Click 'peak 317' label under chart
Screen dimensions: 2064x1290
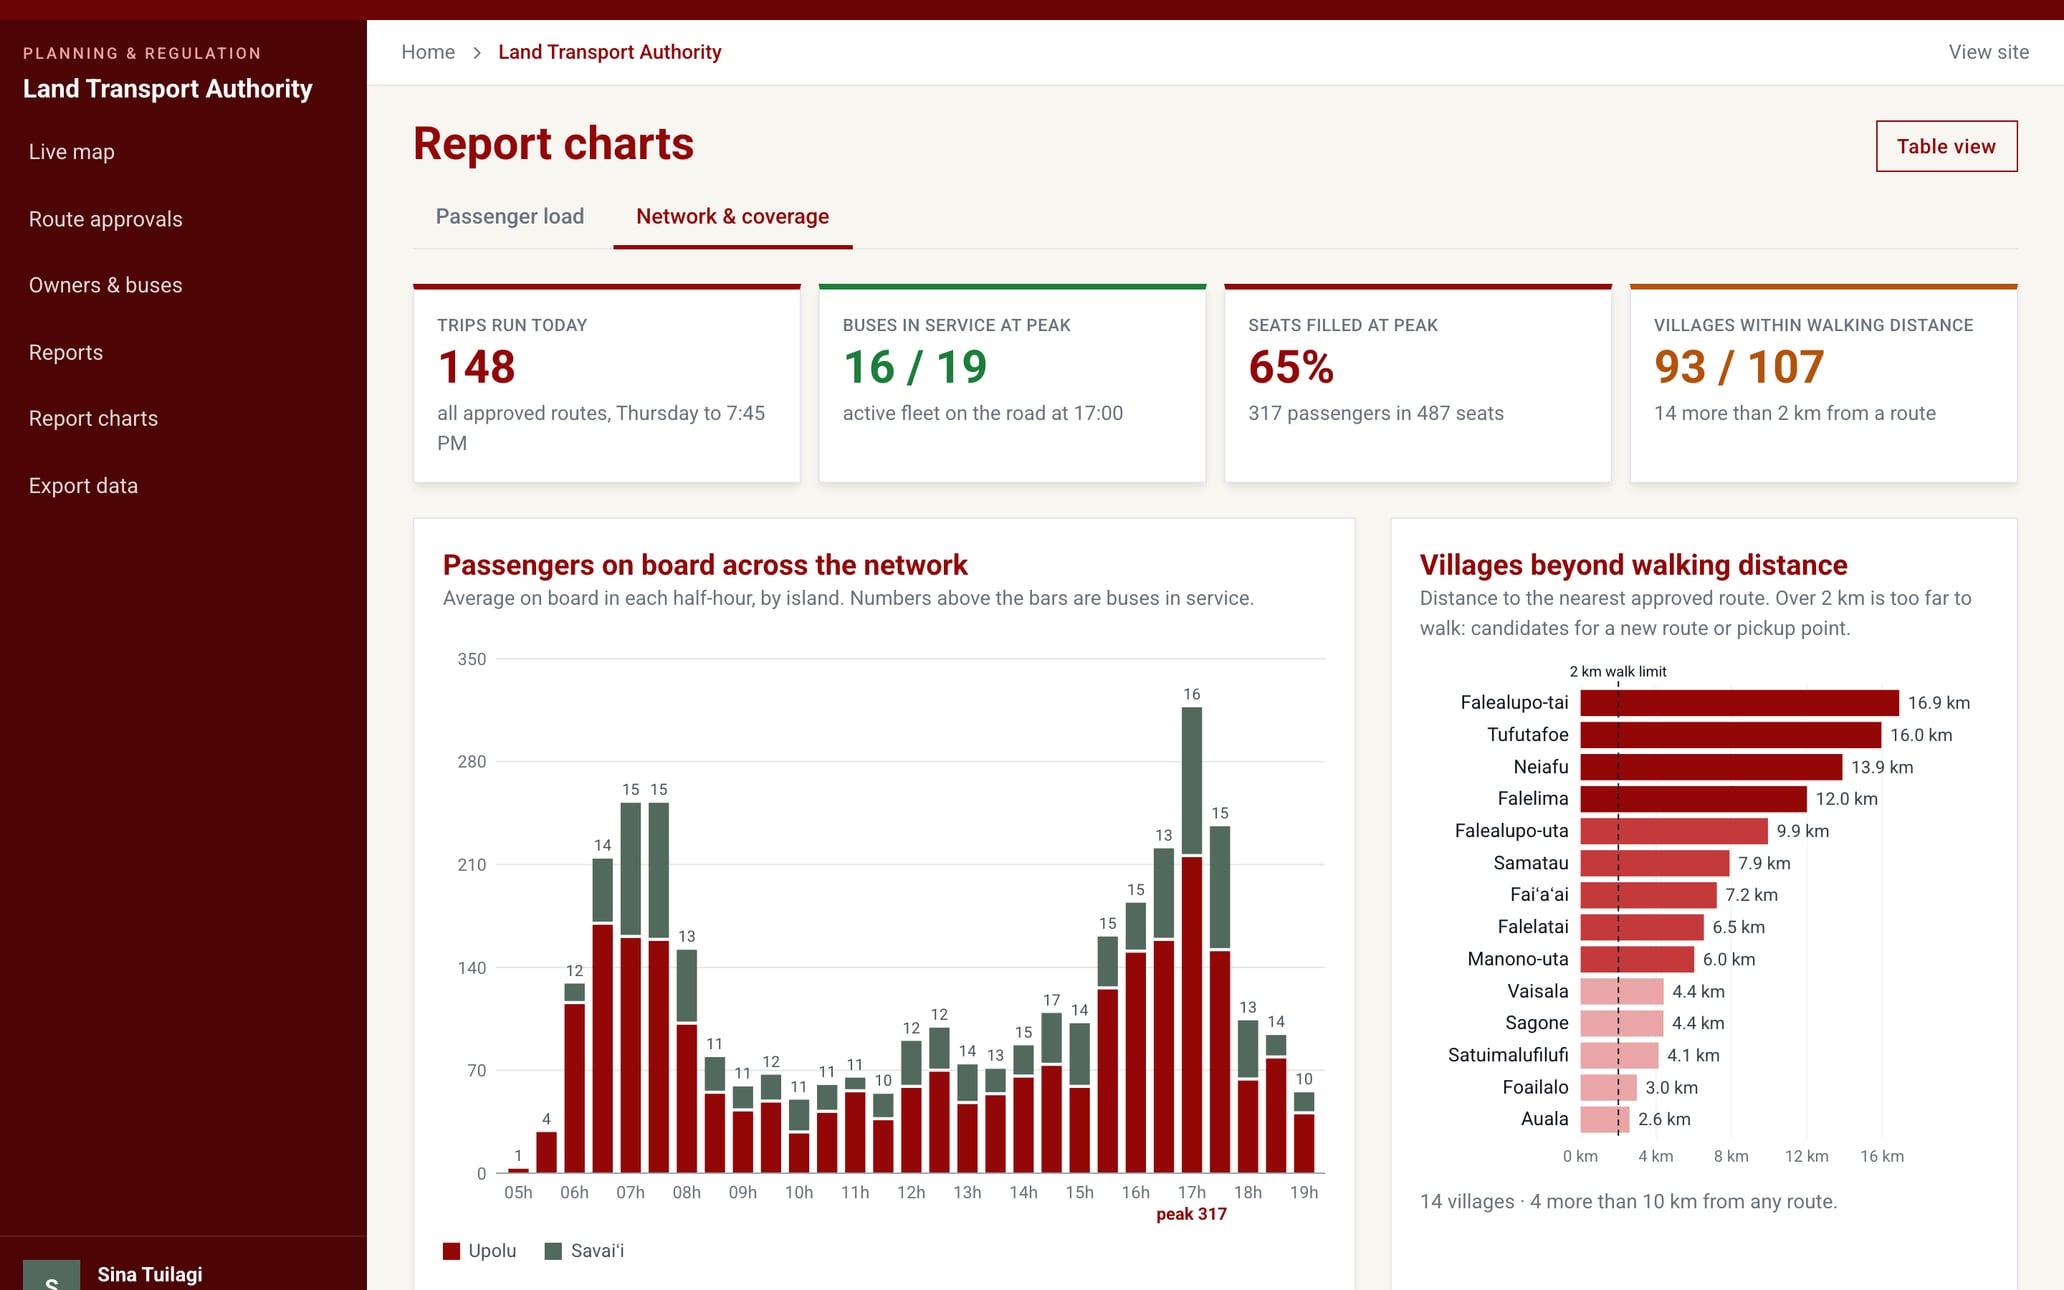[x=1191, y=1214]
